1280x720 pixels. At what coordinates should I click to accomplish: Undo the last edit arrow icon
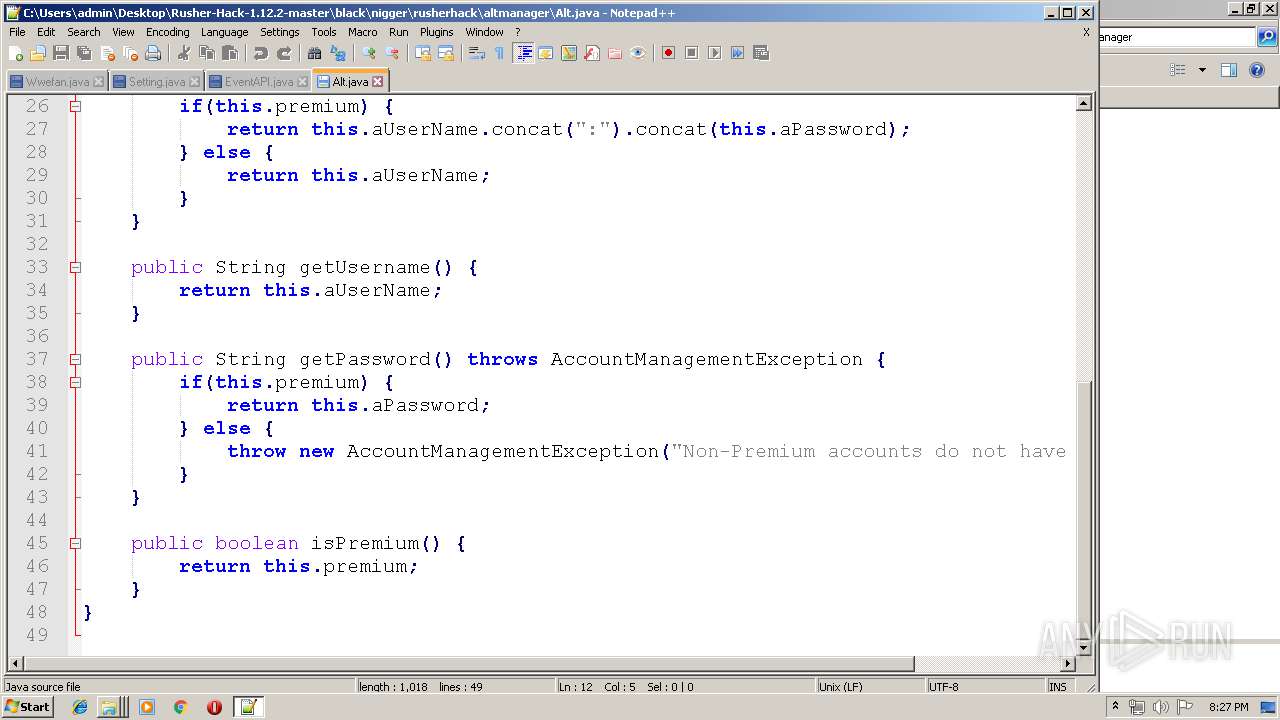coord(261,53)
